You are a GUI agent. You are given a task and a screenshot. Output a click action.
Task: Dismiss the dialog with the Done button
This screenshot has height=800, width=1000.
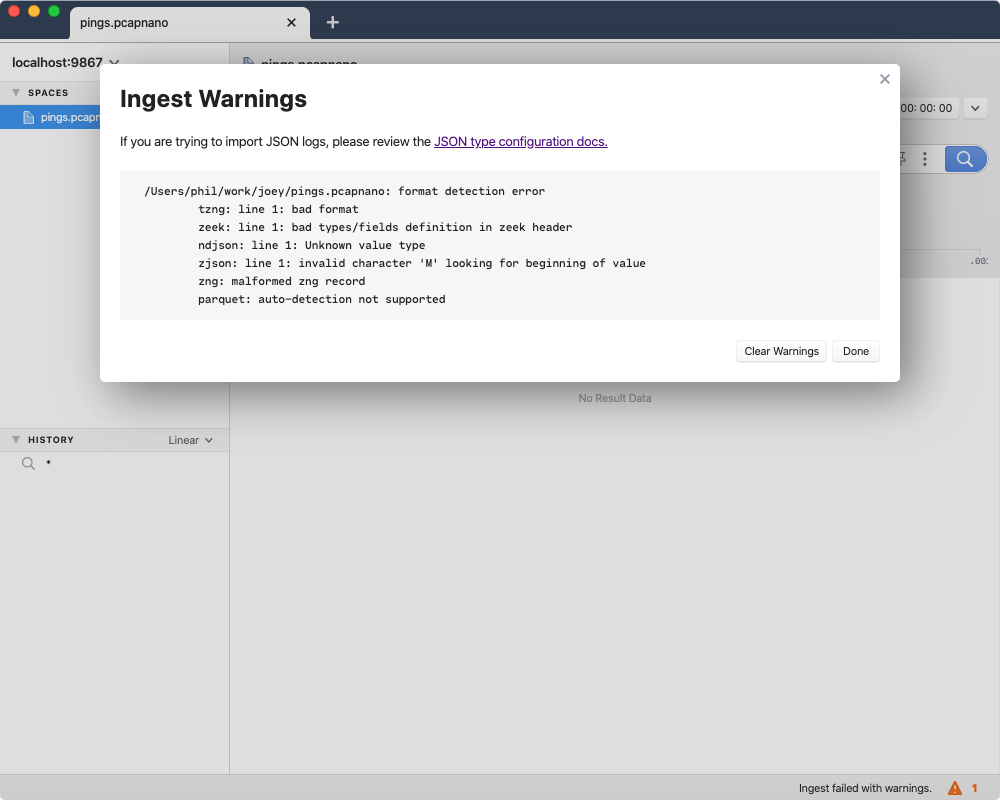[x=855, y=351]
